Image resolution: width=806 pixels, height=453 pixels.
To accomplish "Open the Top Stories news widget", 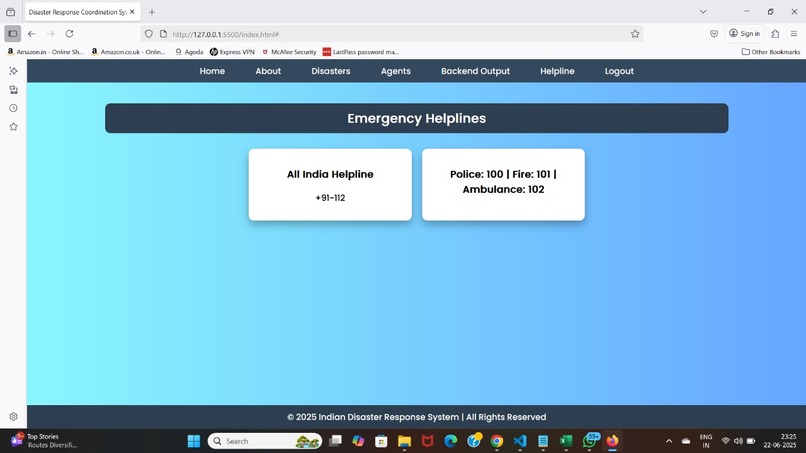I will [x=44, y=441].
